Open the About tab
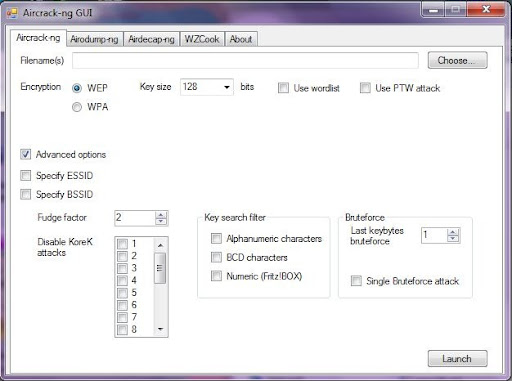The height and width of the screenshot is (381, 512). coord(241,39)
